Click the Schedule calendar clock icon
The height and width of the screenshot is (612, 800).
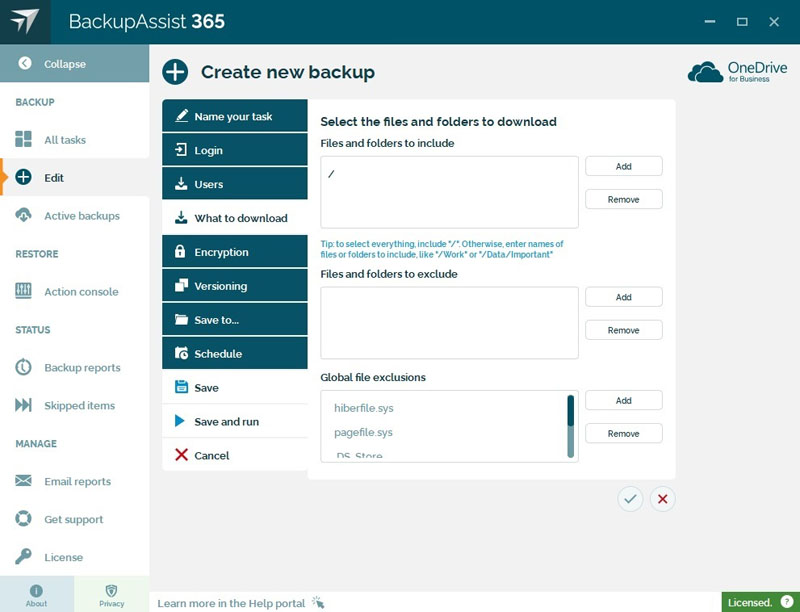[181, 353]
